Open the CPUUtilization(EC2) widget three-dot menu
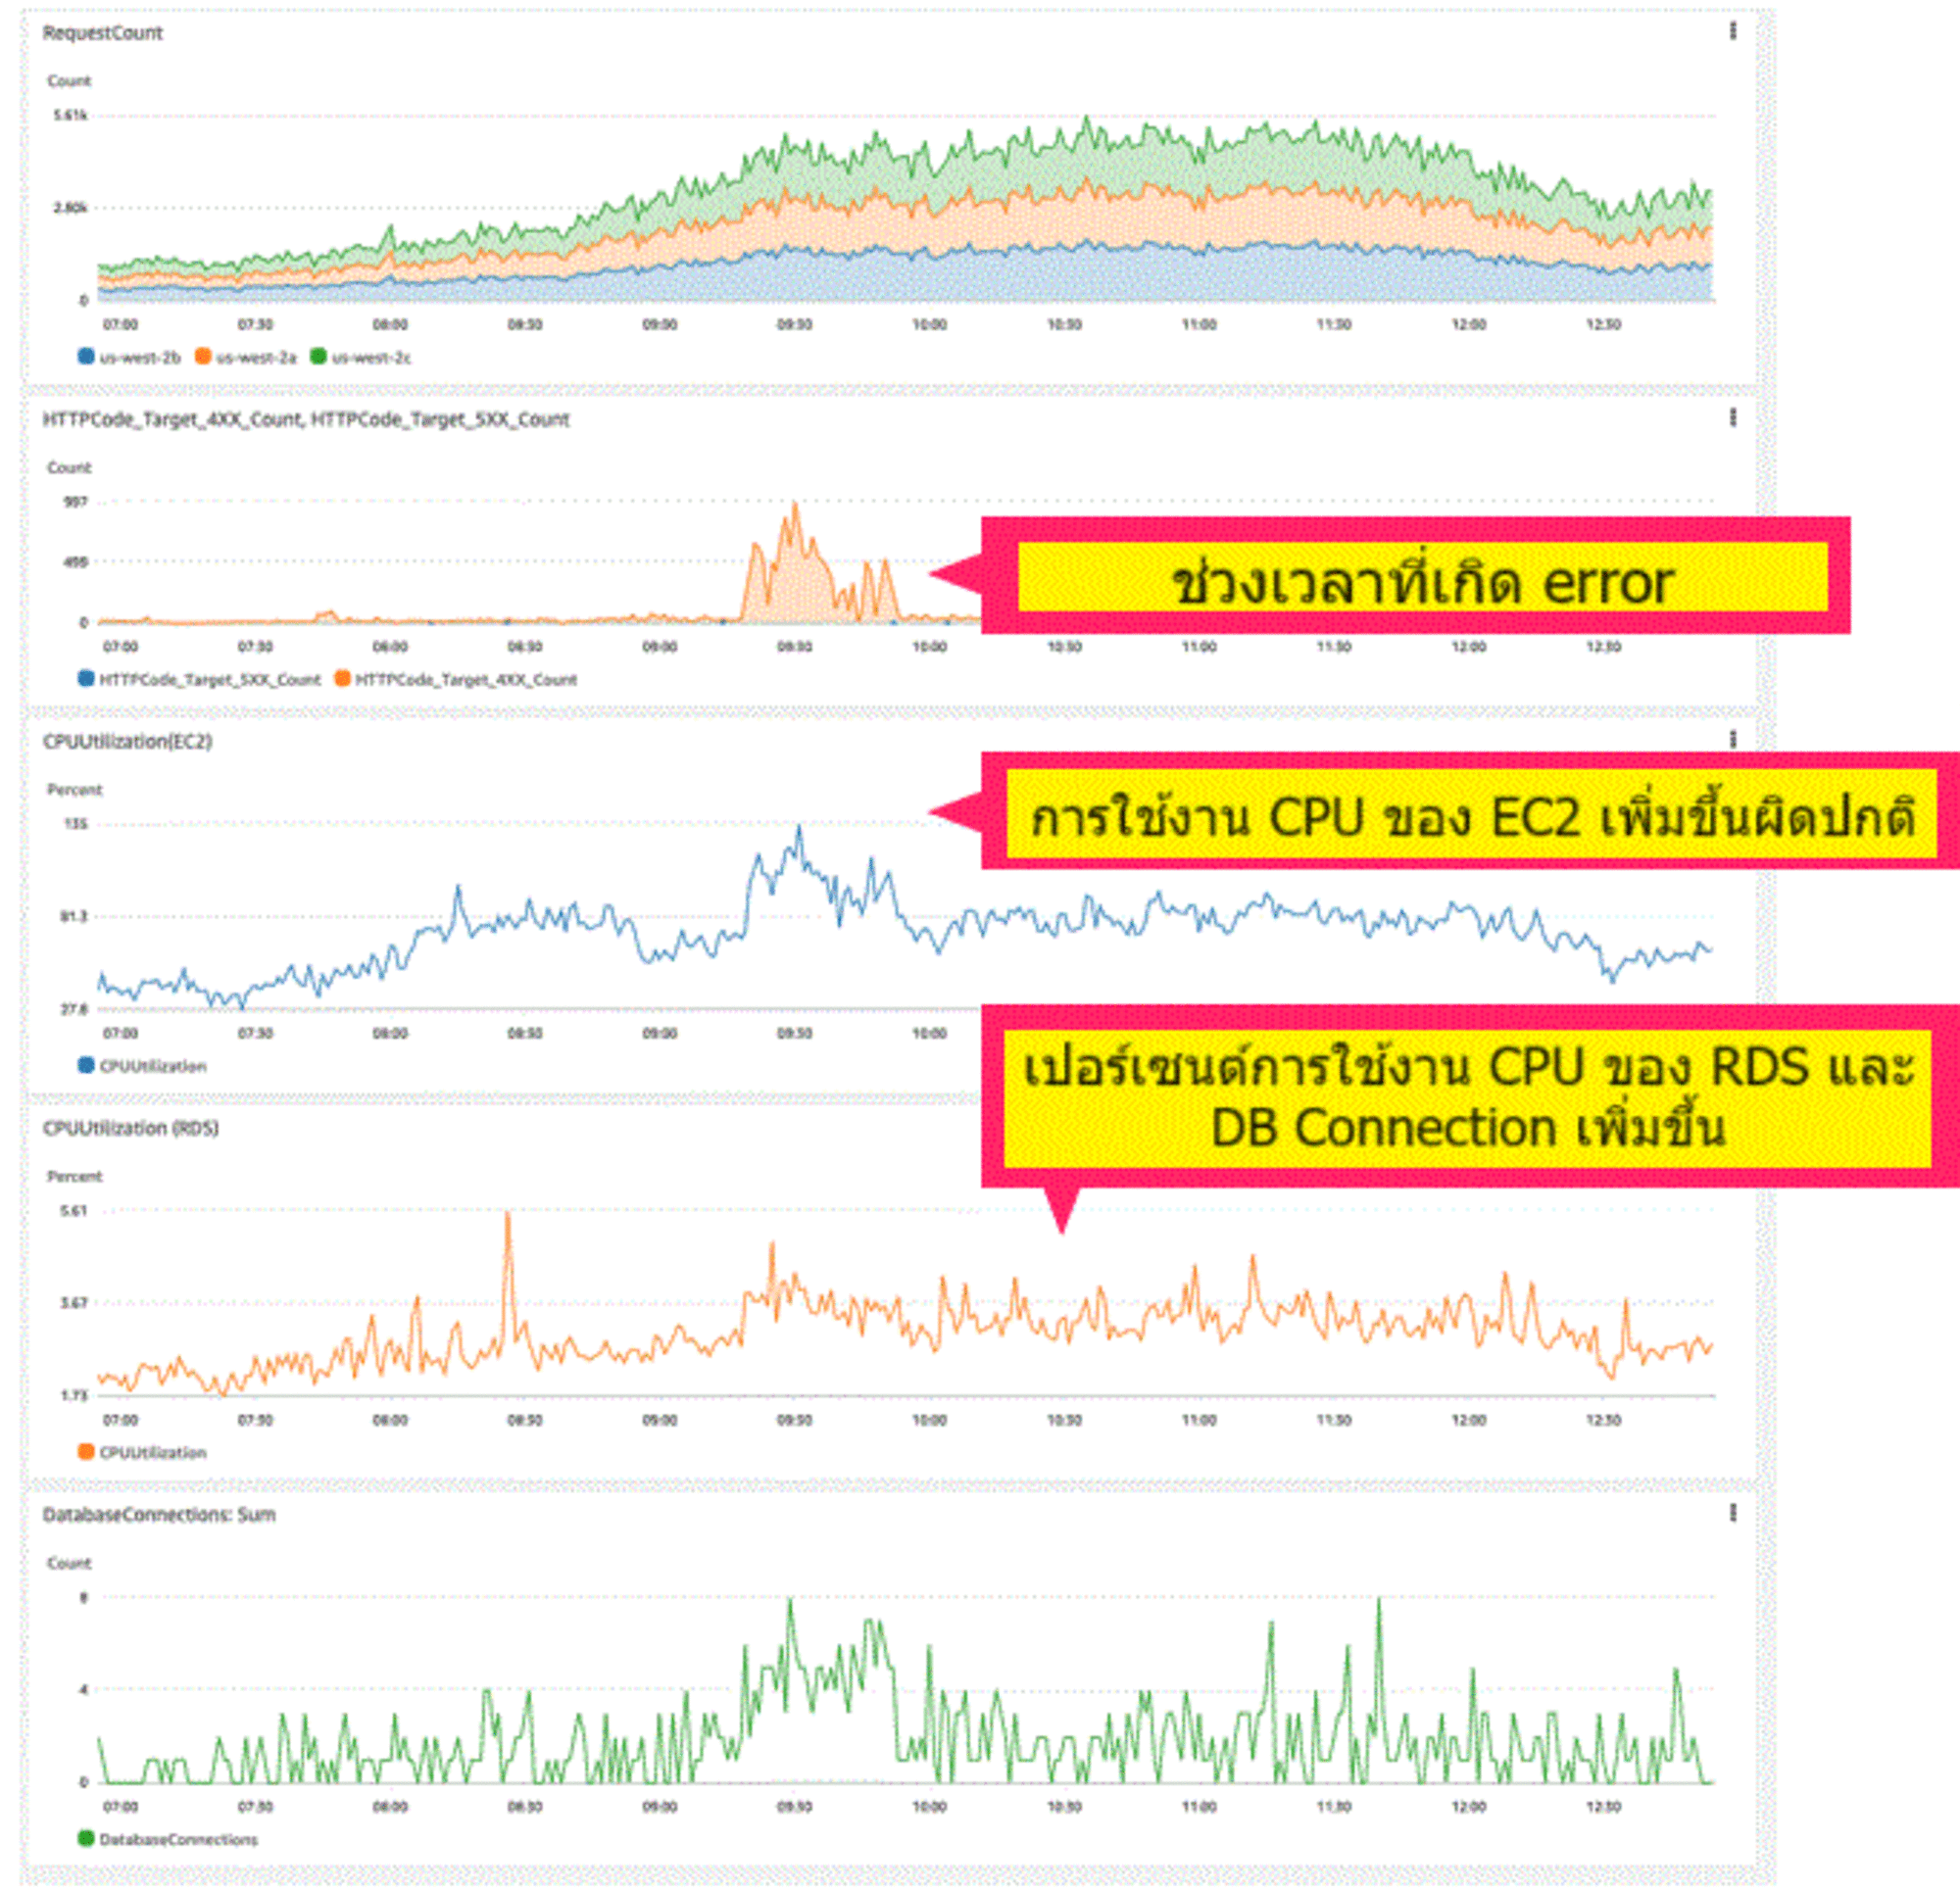The image size is (1960, 1891). (1733, 739)
